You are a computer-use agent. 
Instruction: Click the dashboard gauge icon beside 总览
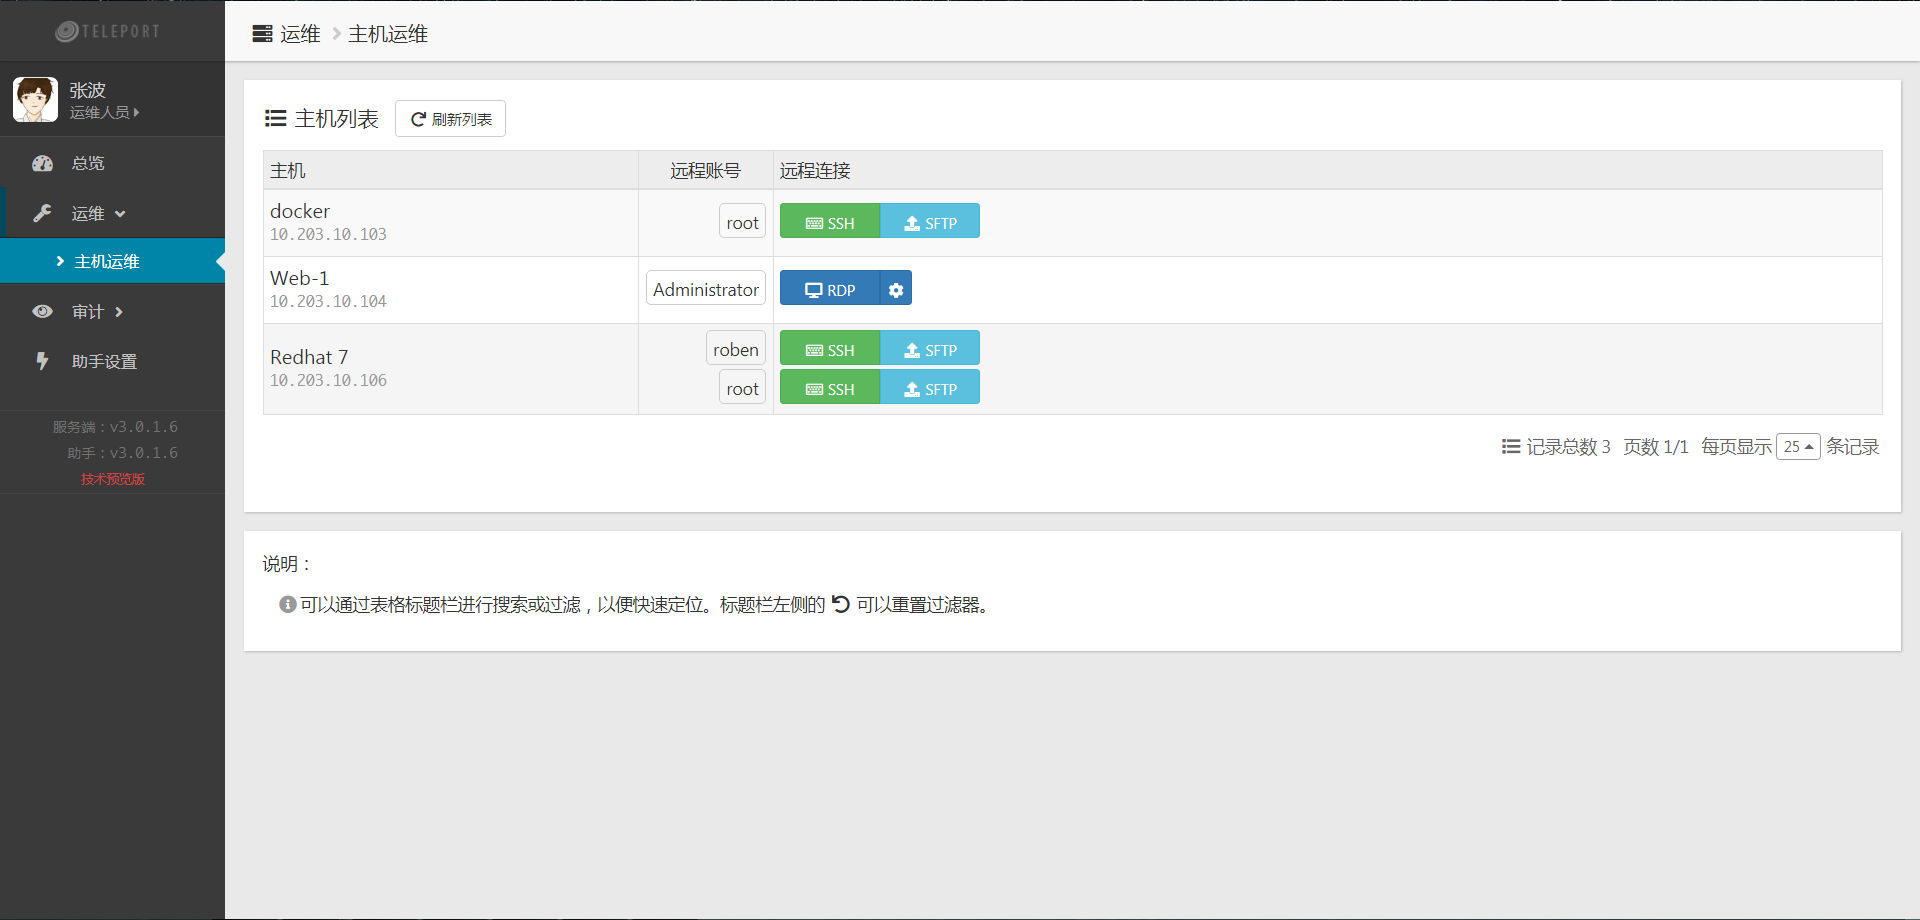coord(42,163)
